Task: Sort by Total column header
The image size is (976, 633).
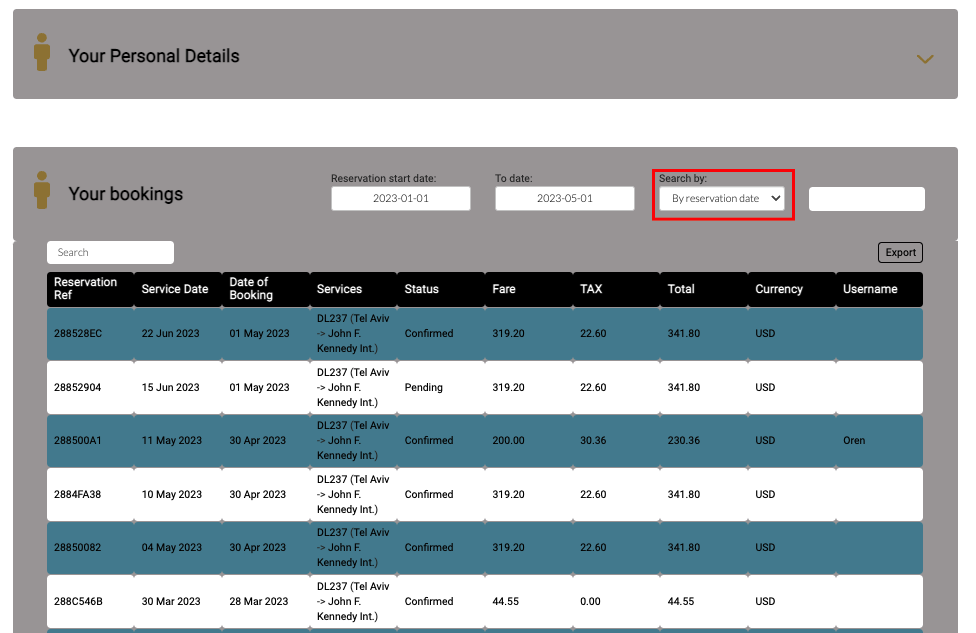Action: pos(705,289)
